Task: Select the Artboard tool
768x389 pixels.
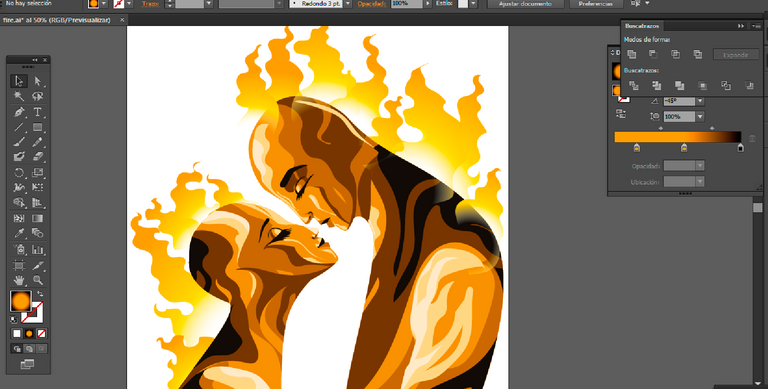Action: tap(19, 266)
